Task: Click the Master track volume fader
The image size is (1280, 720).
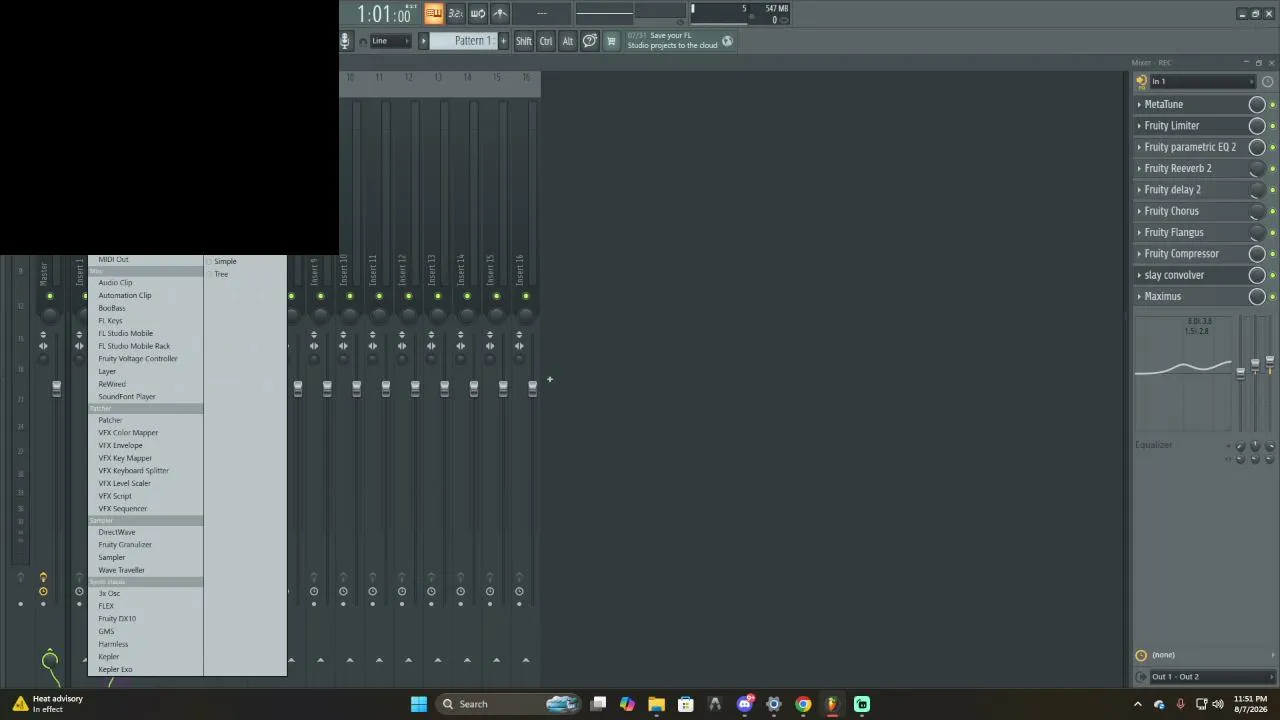Action: (57, 387)
